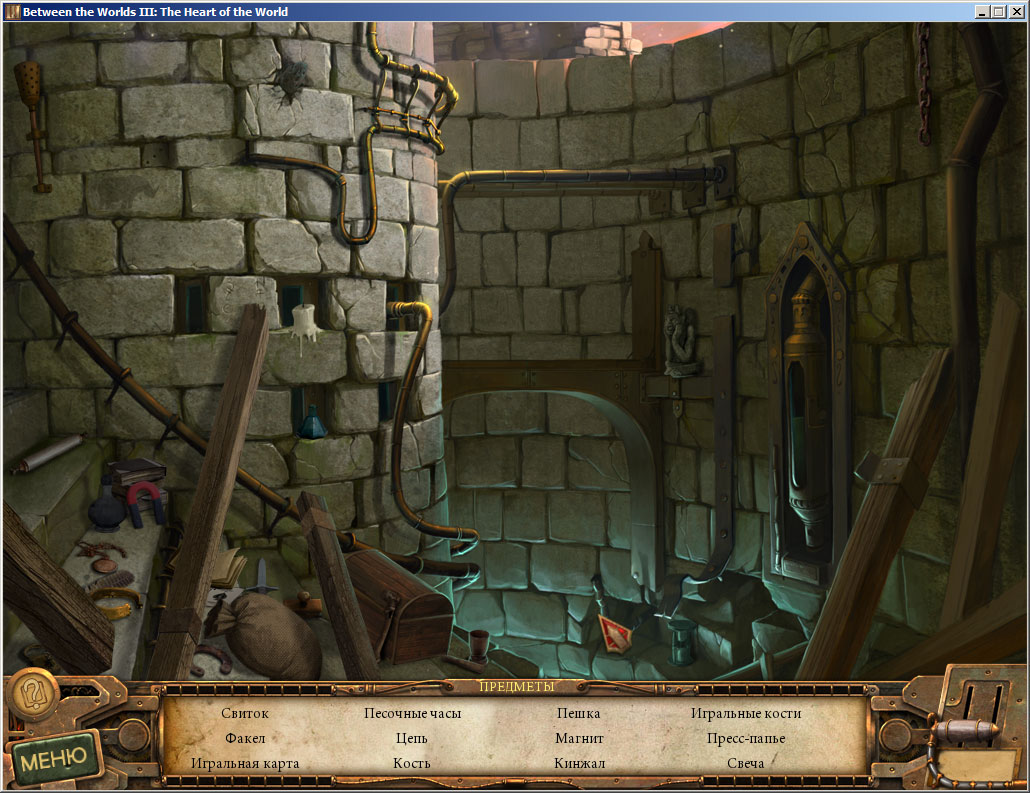The width and height of the screenshot is (1030, 793).
Task: Click the wooden treasure chest
Action: click(398, 602)
